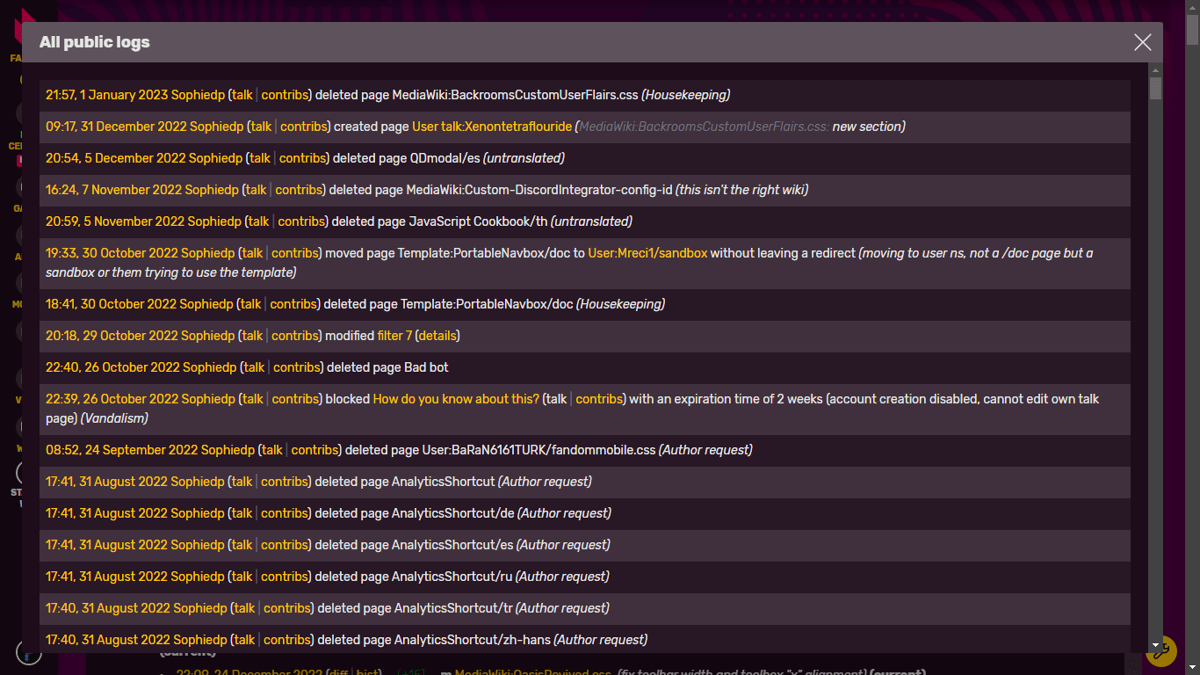Image resolution: width=1200 pixels, height=675 pixels.
Task: Open talk next to the blocked user's name
Action: click(555, 398)
